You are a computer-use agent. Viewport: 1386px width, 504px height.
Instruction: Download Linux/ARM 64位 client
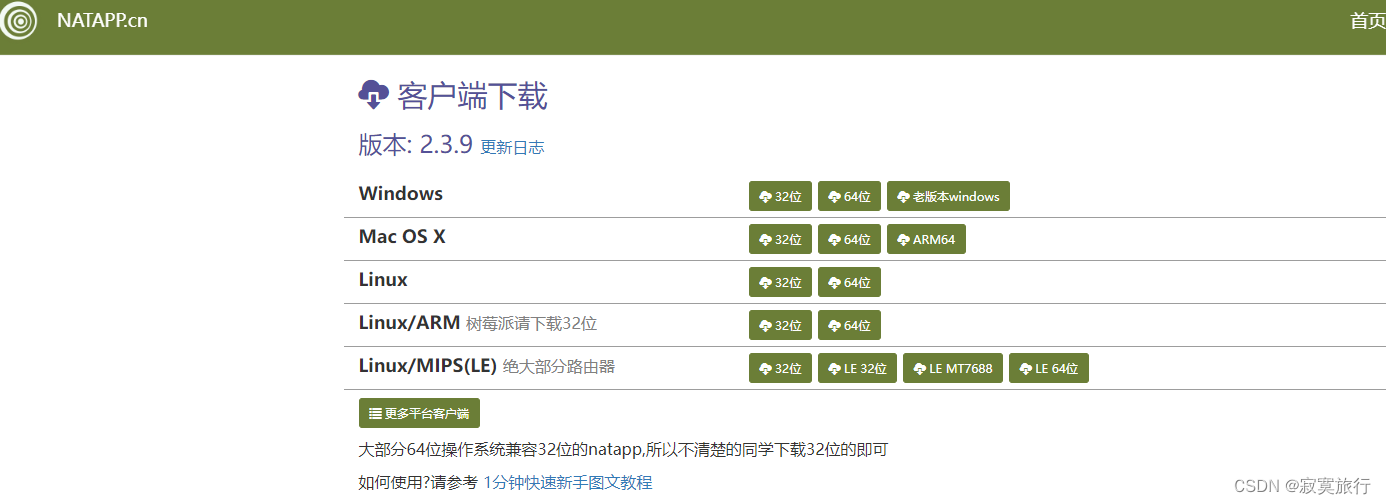849,326
